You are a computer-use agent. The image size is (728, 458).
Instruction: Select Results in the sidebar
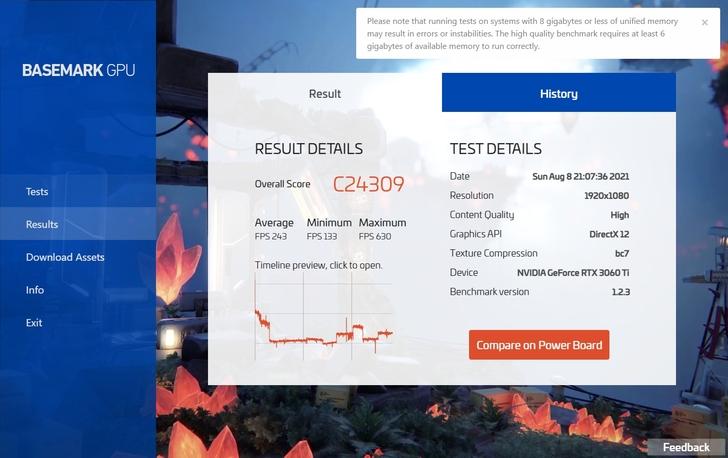click(x=78, y=224)
